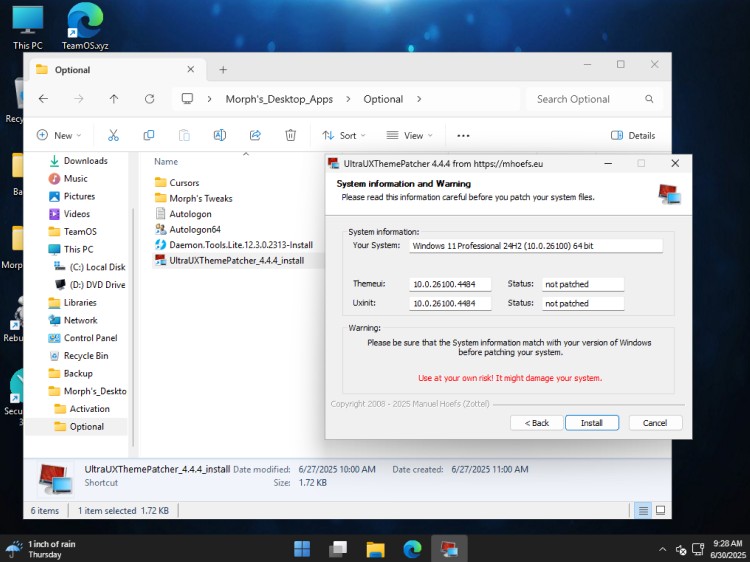
Task: Click the Your System information field
Action: tap(536, 246)
